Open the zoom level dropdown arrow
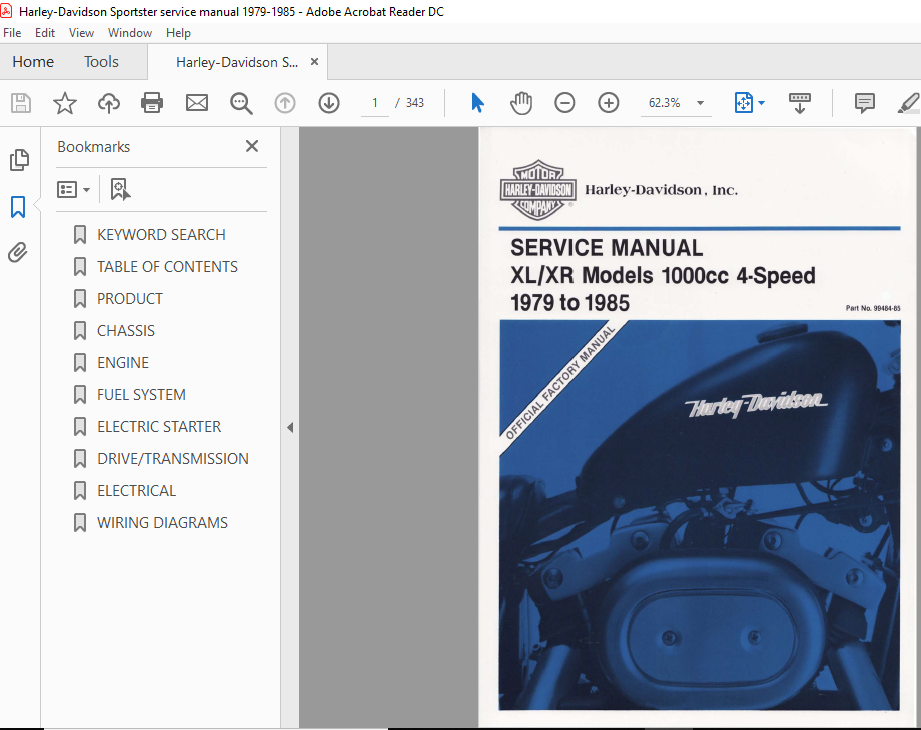921x730 pixels. click(700, 103)
